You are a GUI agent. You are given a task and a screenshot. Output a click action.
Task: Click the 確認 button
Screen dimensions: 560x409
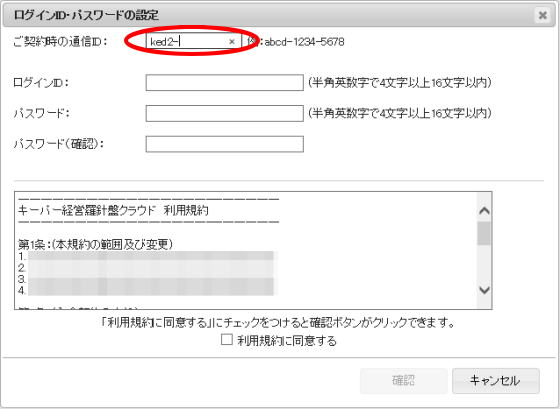[x=404, y=381]
